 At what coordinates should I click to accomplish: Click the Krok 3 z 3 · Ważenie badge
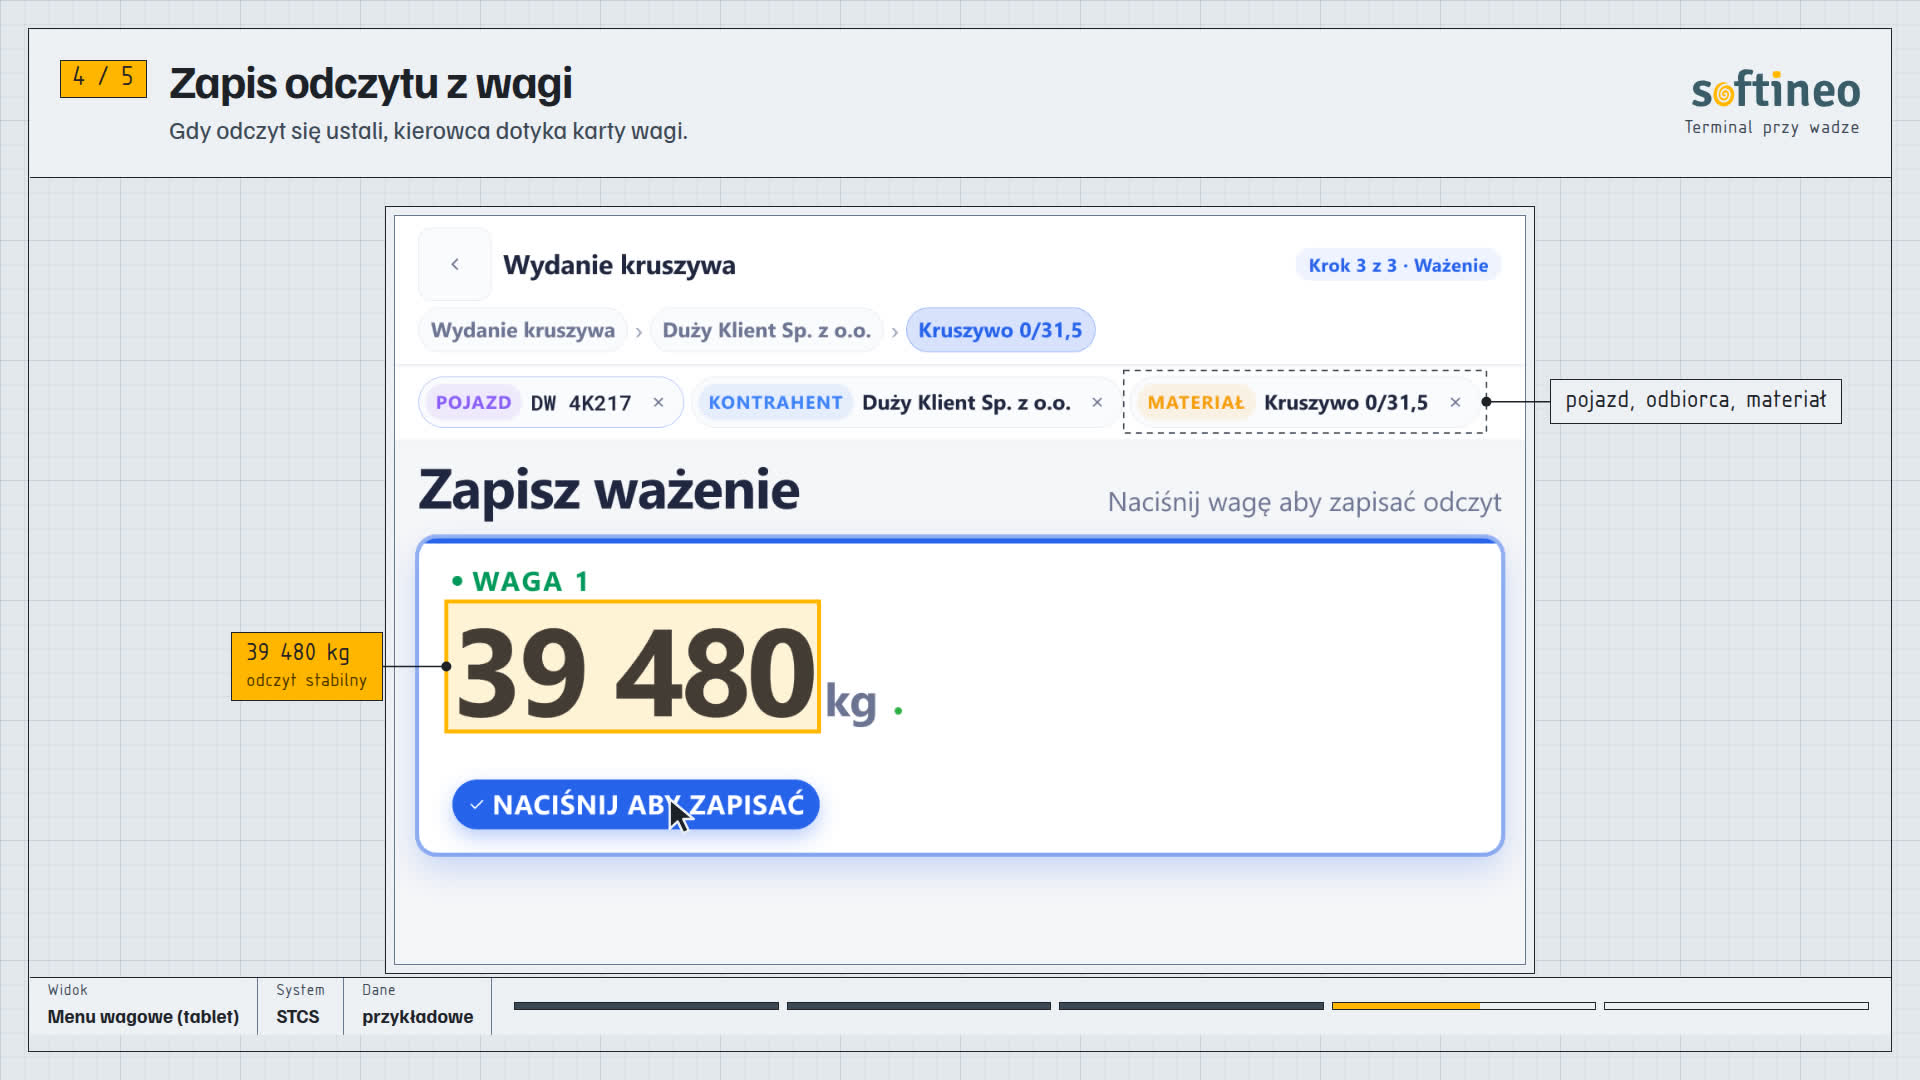[1398, 265]
